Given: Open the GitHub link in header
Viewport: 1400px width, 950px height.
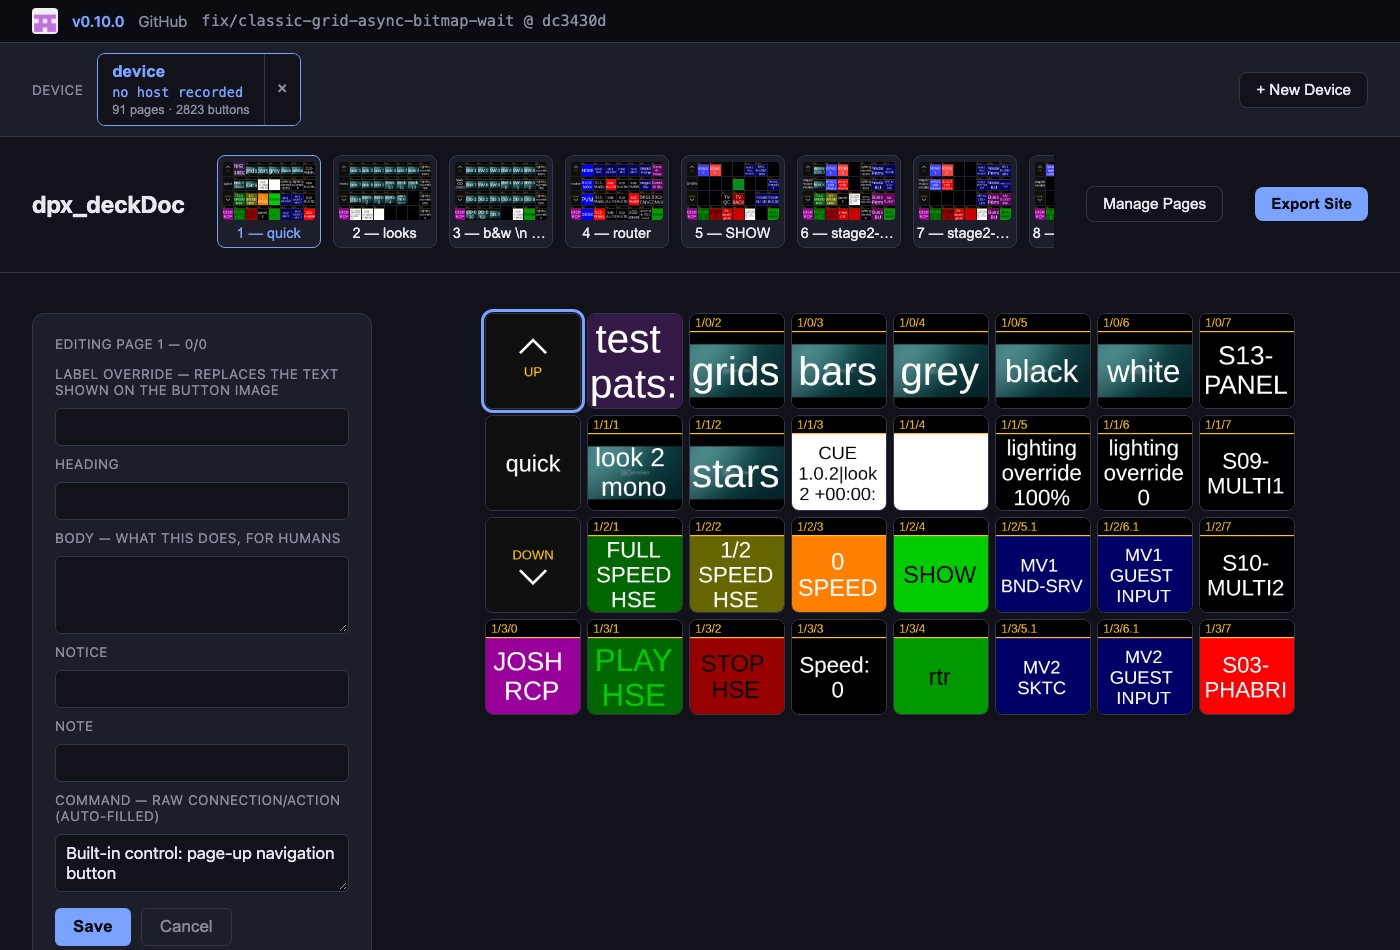Looking at the screenshot, I should (162, 21).
